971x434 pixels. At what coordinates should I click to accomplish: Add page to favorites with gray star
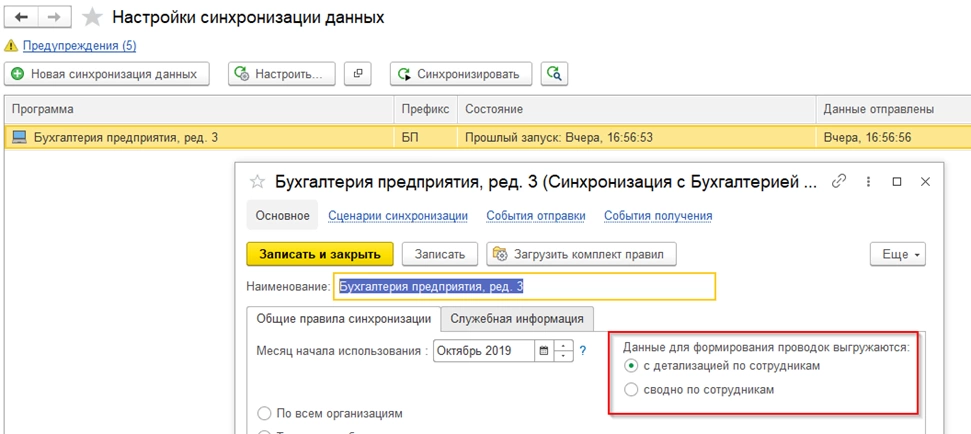93,17
